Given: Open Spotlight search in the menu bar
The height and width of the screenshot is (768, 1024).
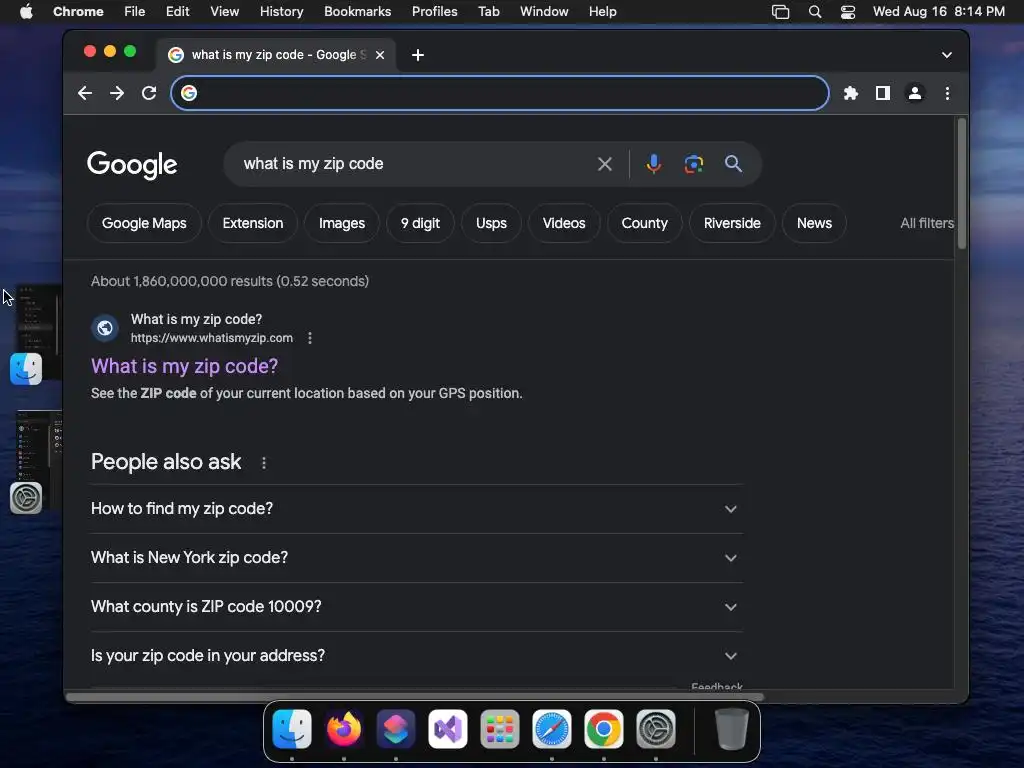Looking at the screenshot, I should pyautogui.click(x=814, y=12).
